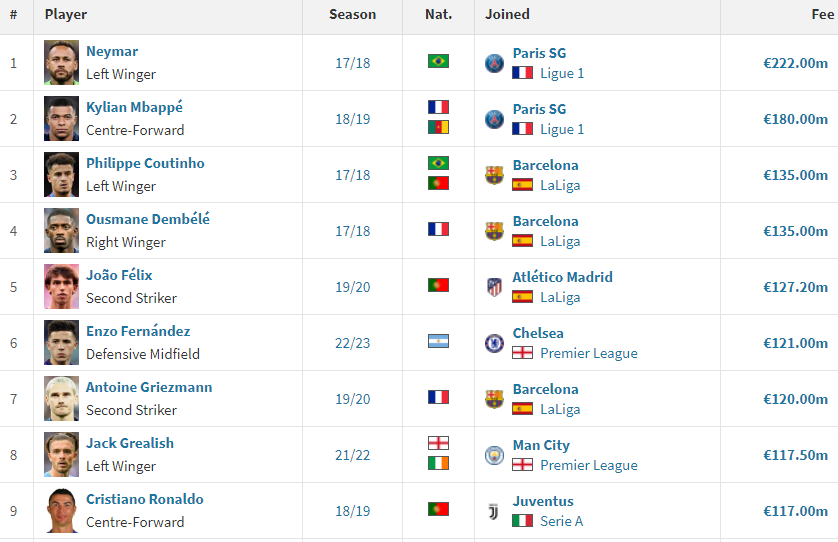The image size is (838, 542).
Task: Click the Argentina flag for Enzo Fernández
Action: (x=438, y=341)
